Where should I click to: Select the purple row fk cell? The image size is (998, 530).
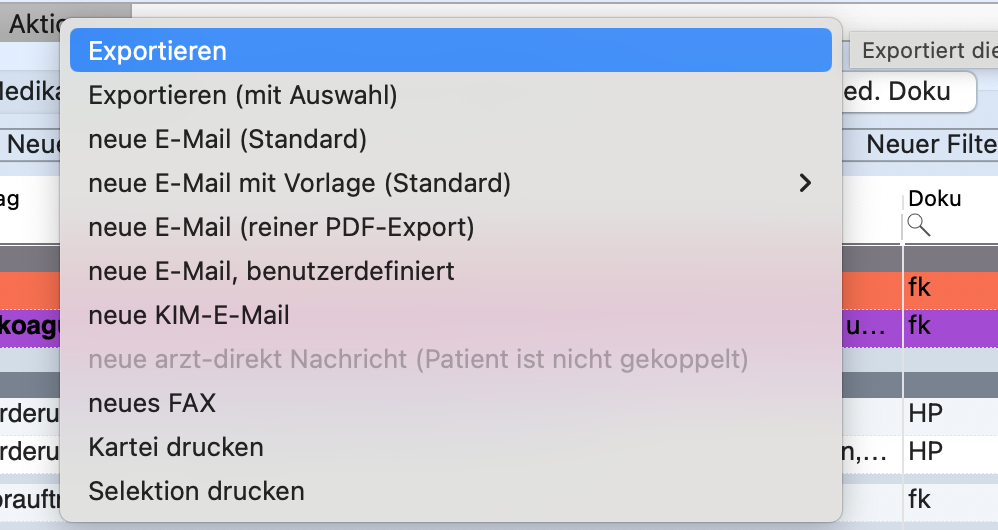tap(950, 326)
